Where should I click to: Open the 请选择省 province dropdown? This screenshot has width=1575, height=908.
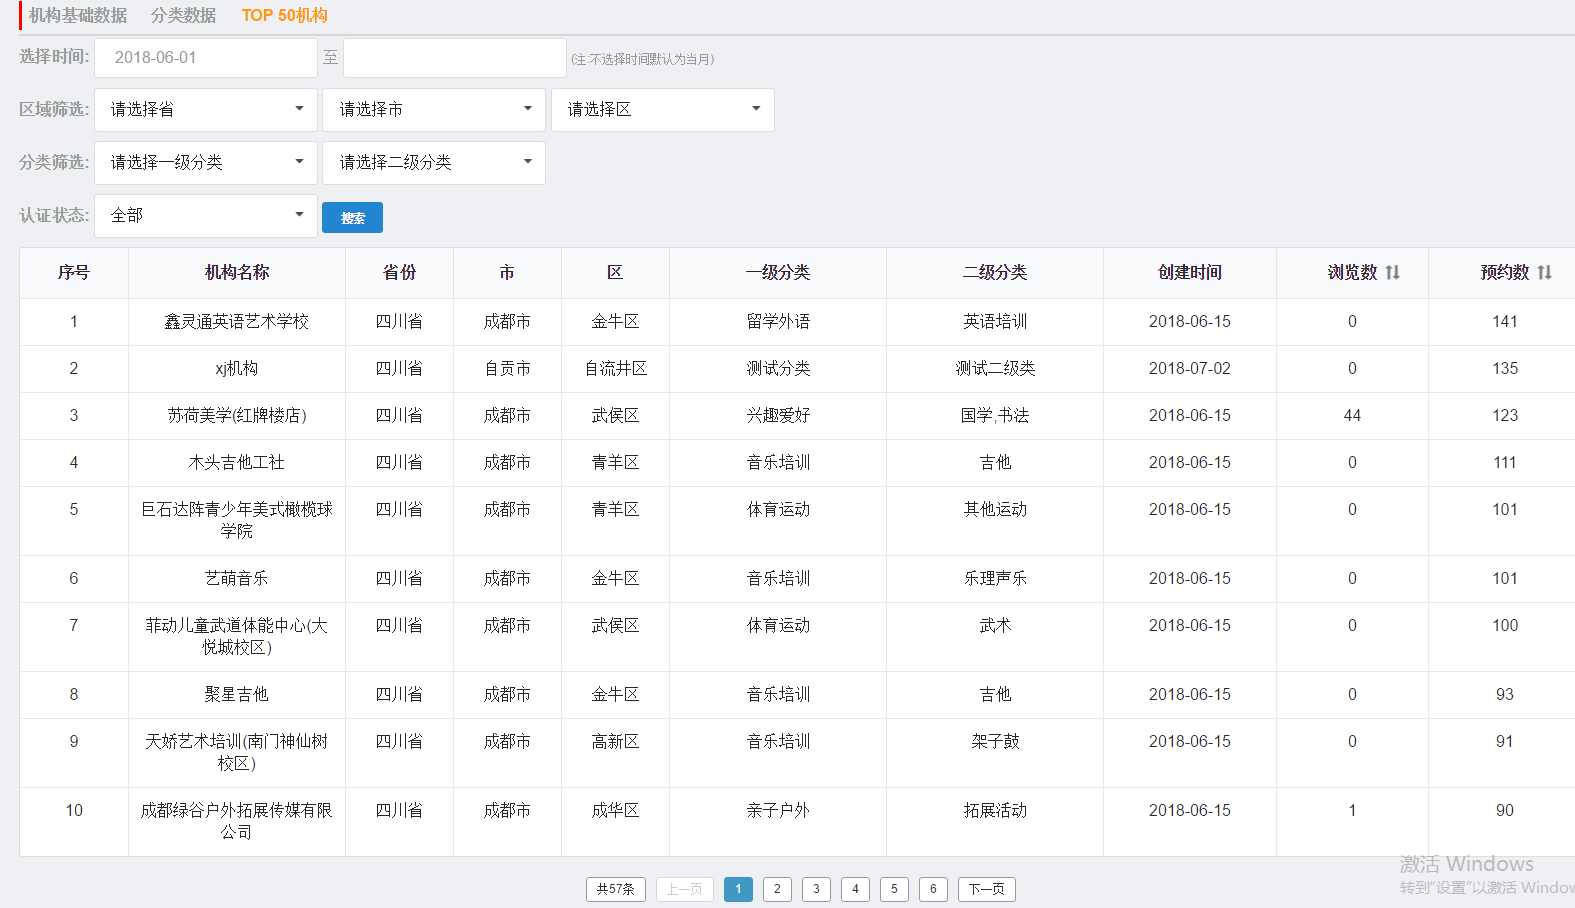[206, 110]
